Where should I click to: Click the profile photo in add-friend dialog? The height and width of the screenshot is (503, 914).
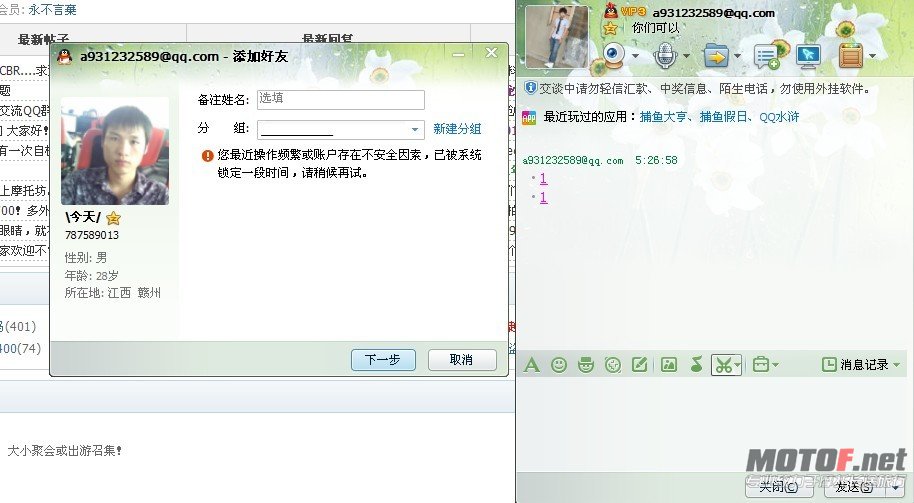tap(115, 151)
